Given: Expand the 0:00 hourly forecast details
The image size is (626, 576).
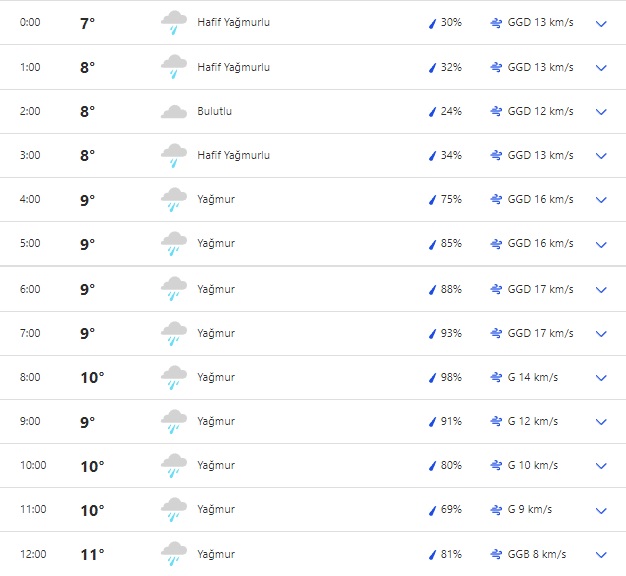Looking at the screenshot, I should point(601,23).
